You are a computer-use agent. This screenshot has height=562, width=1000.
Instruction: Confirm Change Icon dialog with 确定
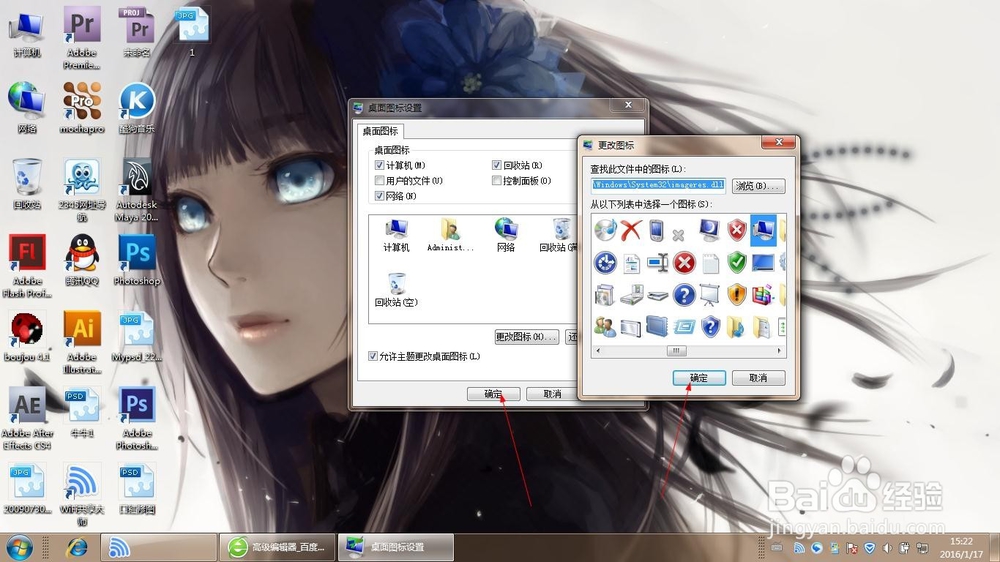coord(699,378)
